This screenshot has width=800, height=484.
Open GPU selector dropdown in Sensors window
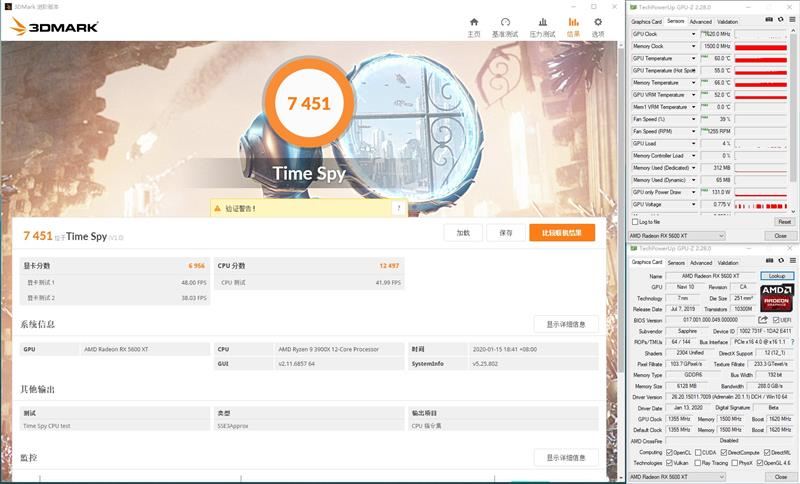pos(677,236)
